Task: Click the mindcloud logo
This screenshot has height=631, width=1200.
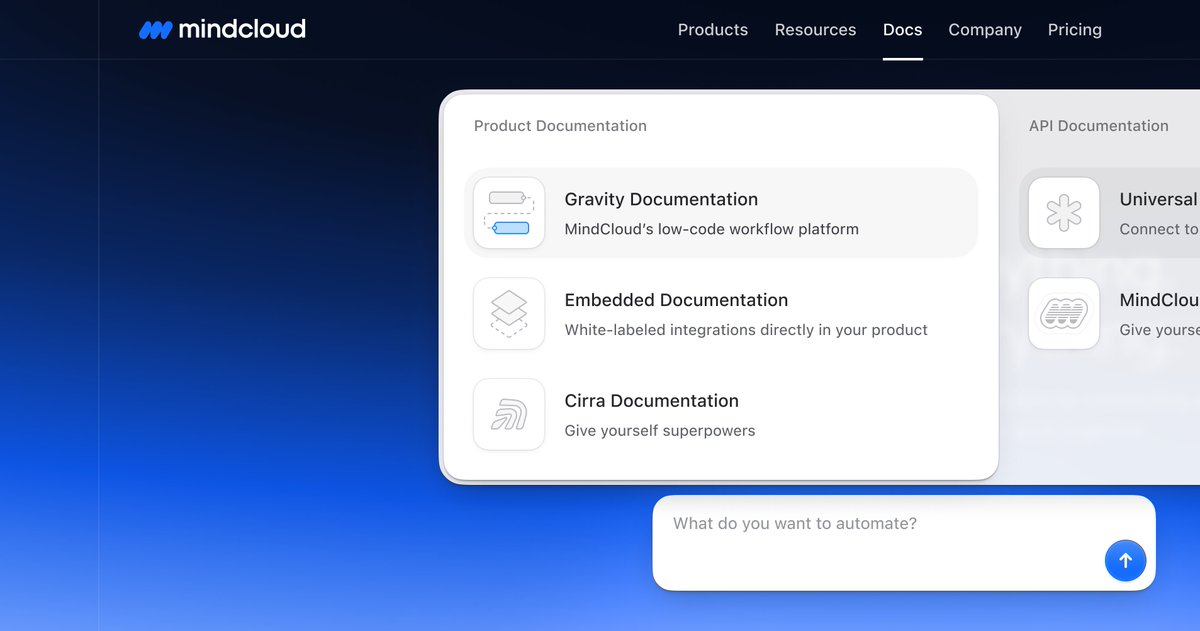Action: point(222,30)
